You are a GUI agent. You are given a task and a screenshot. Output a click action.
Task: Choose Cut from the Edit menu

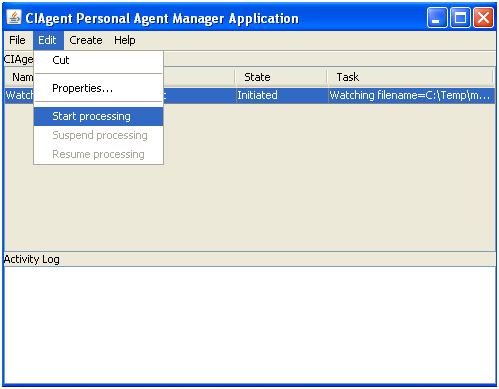98,60
